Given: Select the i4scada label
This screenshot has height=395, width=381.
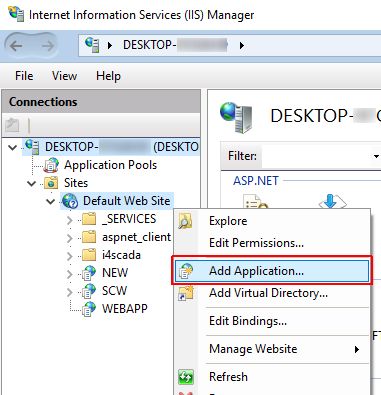Looking at the screenshot, I should coord(121,255).
